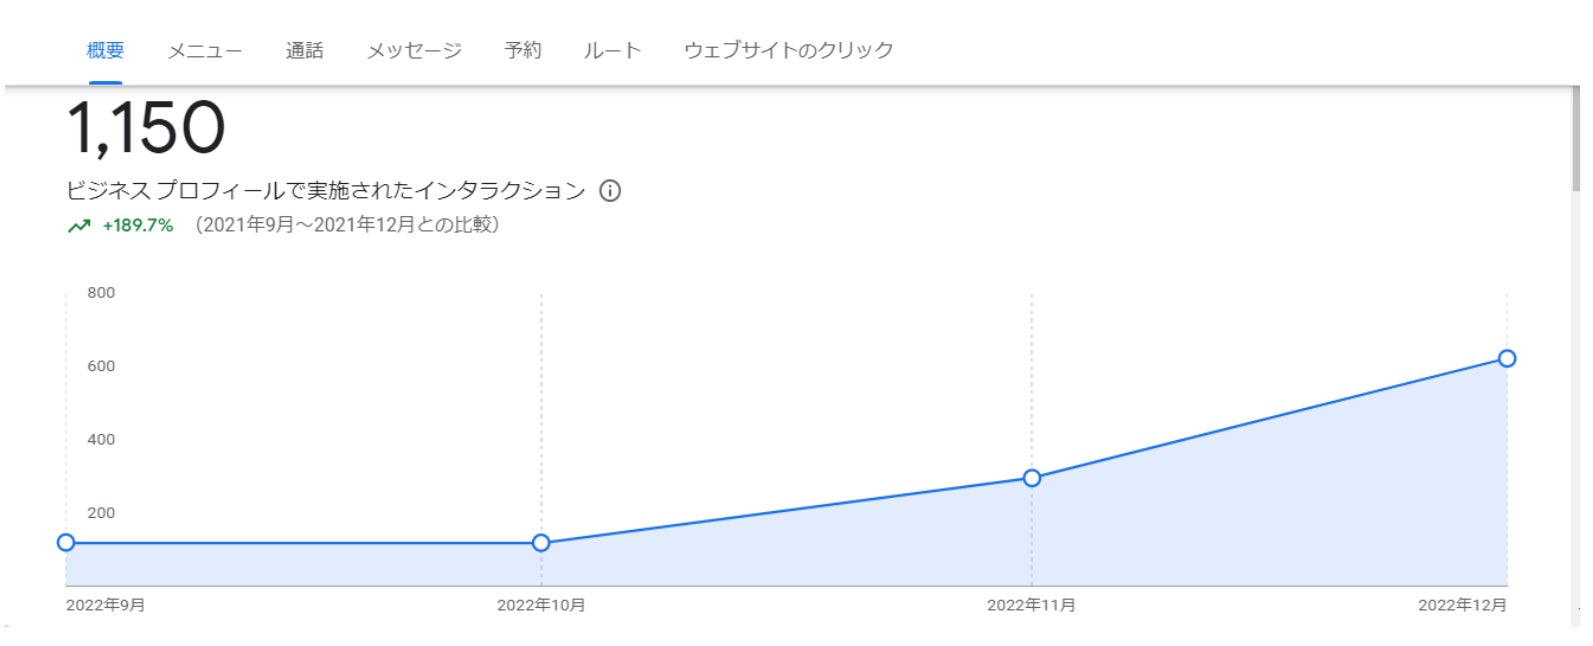Go to the メッセージ tab

[414, 50]
